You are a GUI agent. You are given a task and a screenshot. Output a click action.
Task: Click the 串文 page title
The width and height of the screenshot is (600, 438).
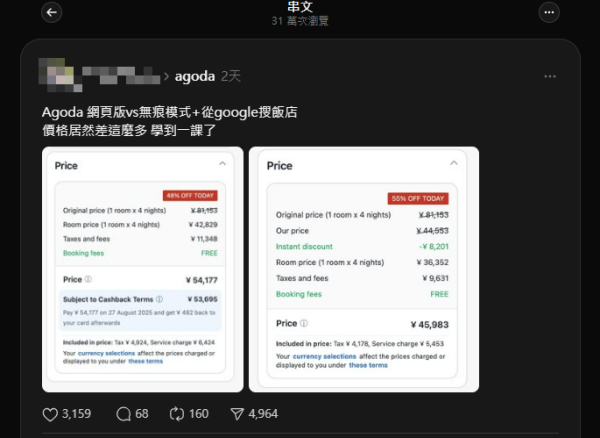click(x=300, y=7)
